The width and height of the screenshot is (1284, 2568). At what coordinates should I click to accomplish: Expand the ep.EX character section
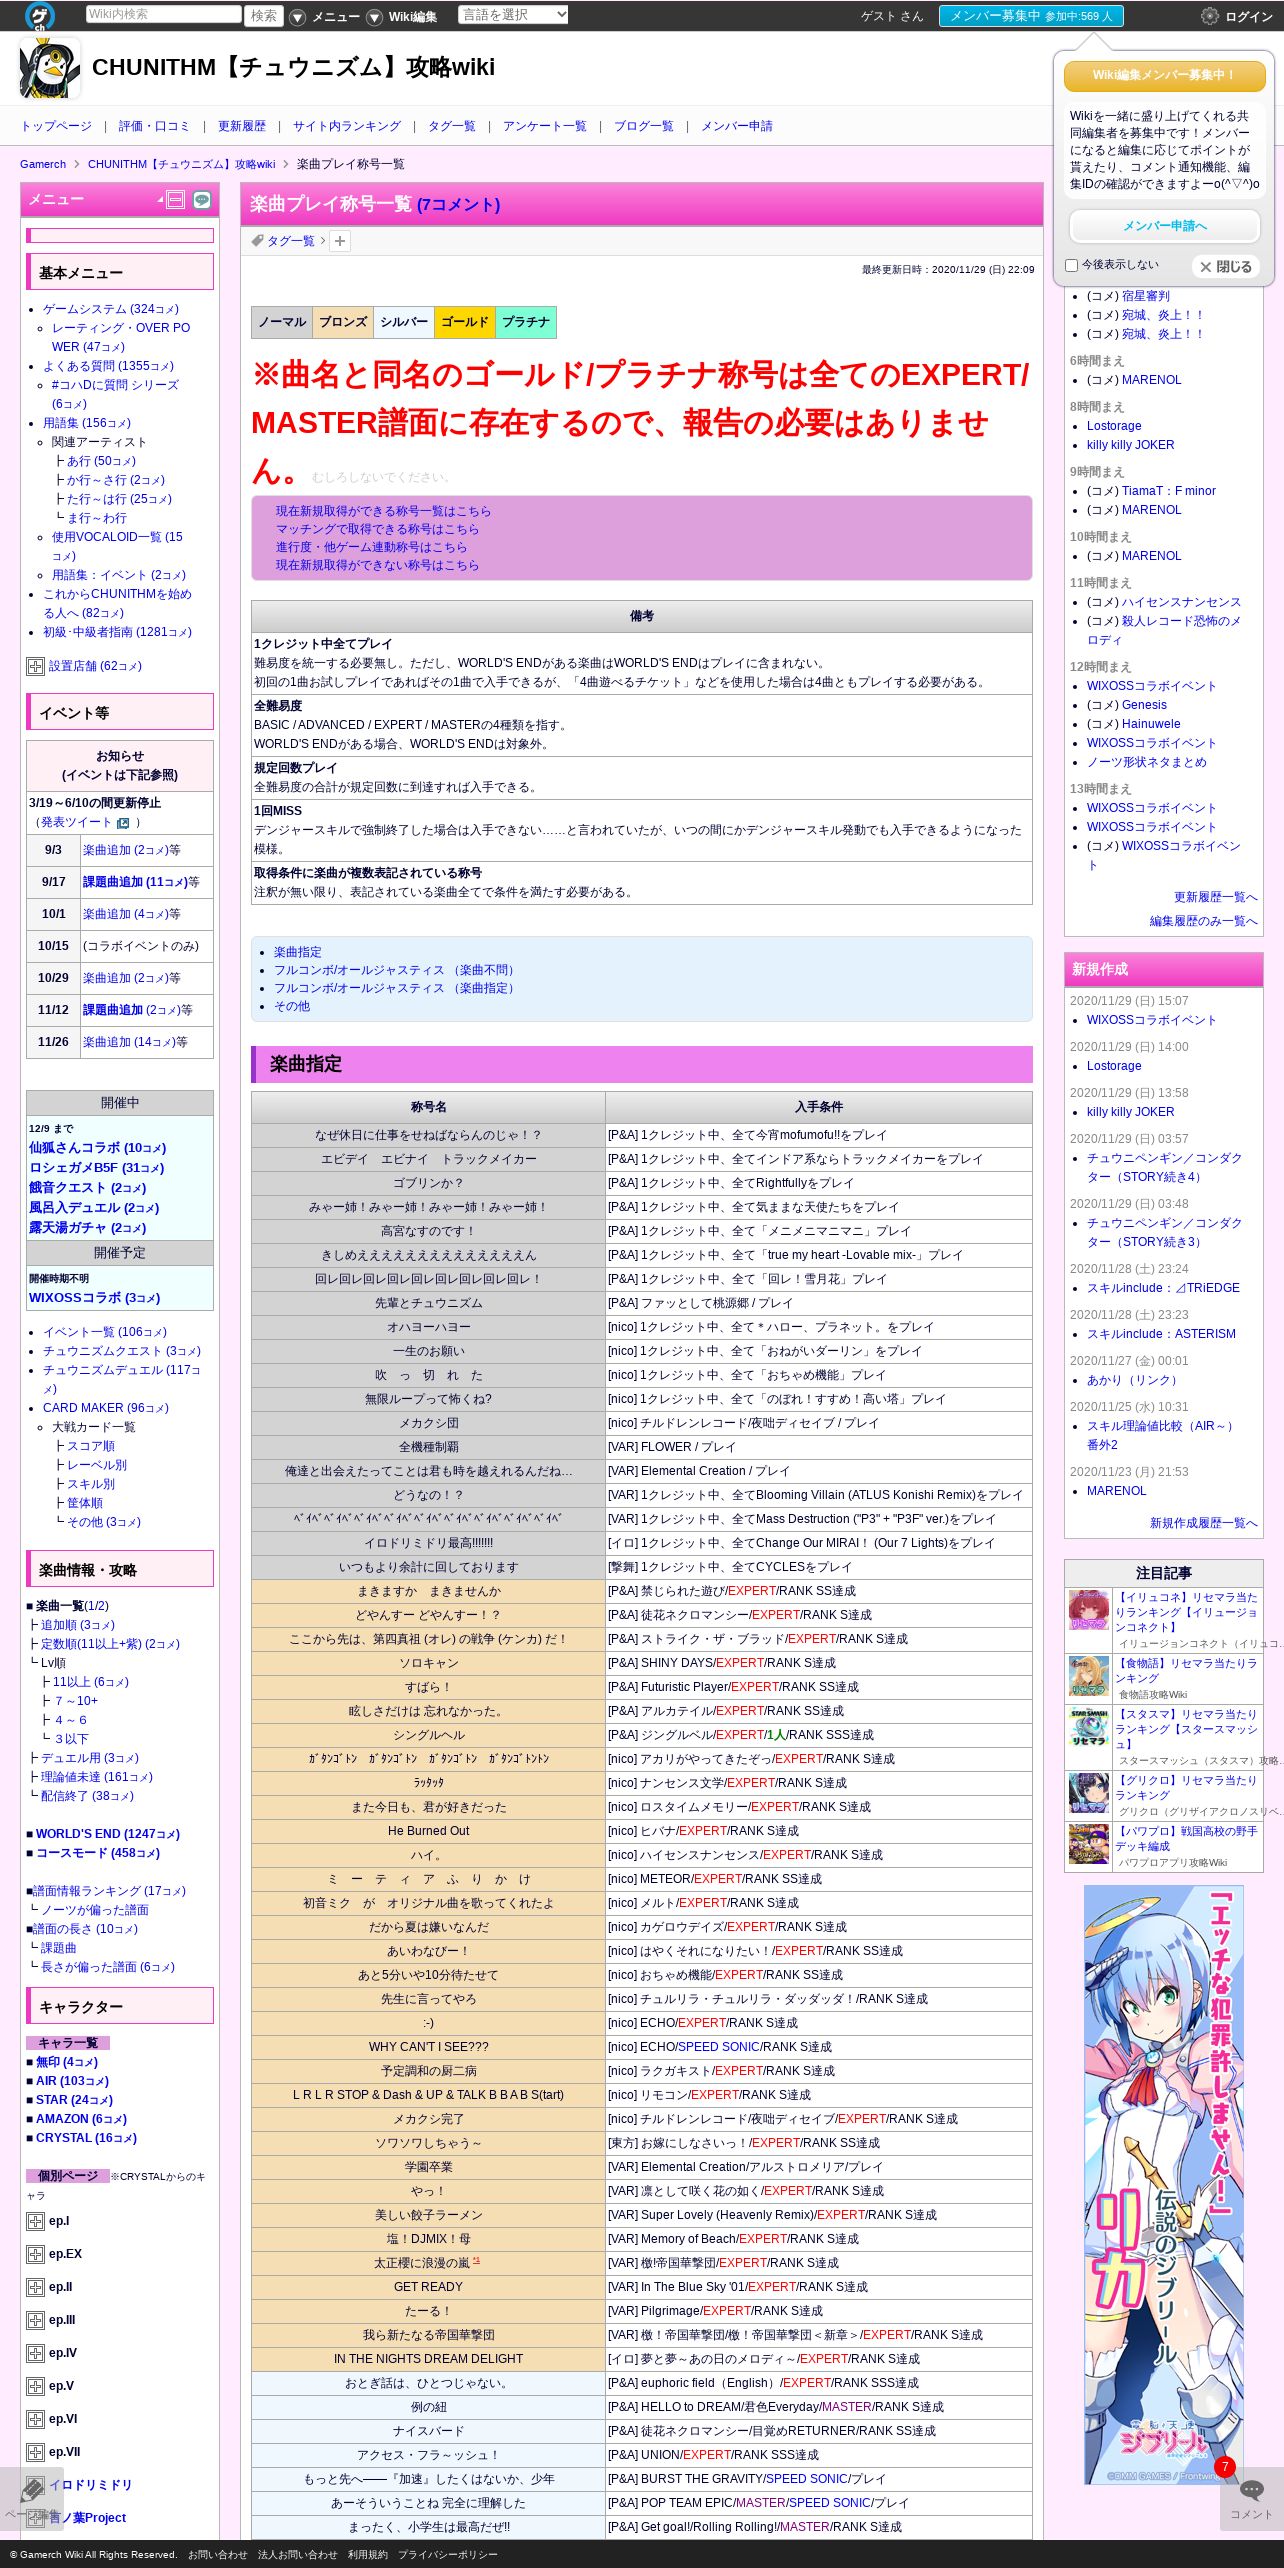click(35, 2254)
